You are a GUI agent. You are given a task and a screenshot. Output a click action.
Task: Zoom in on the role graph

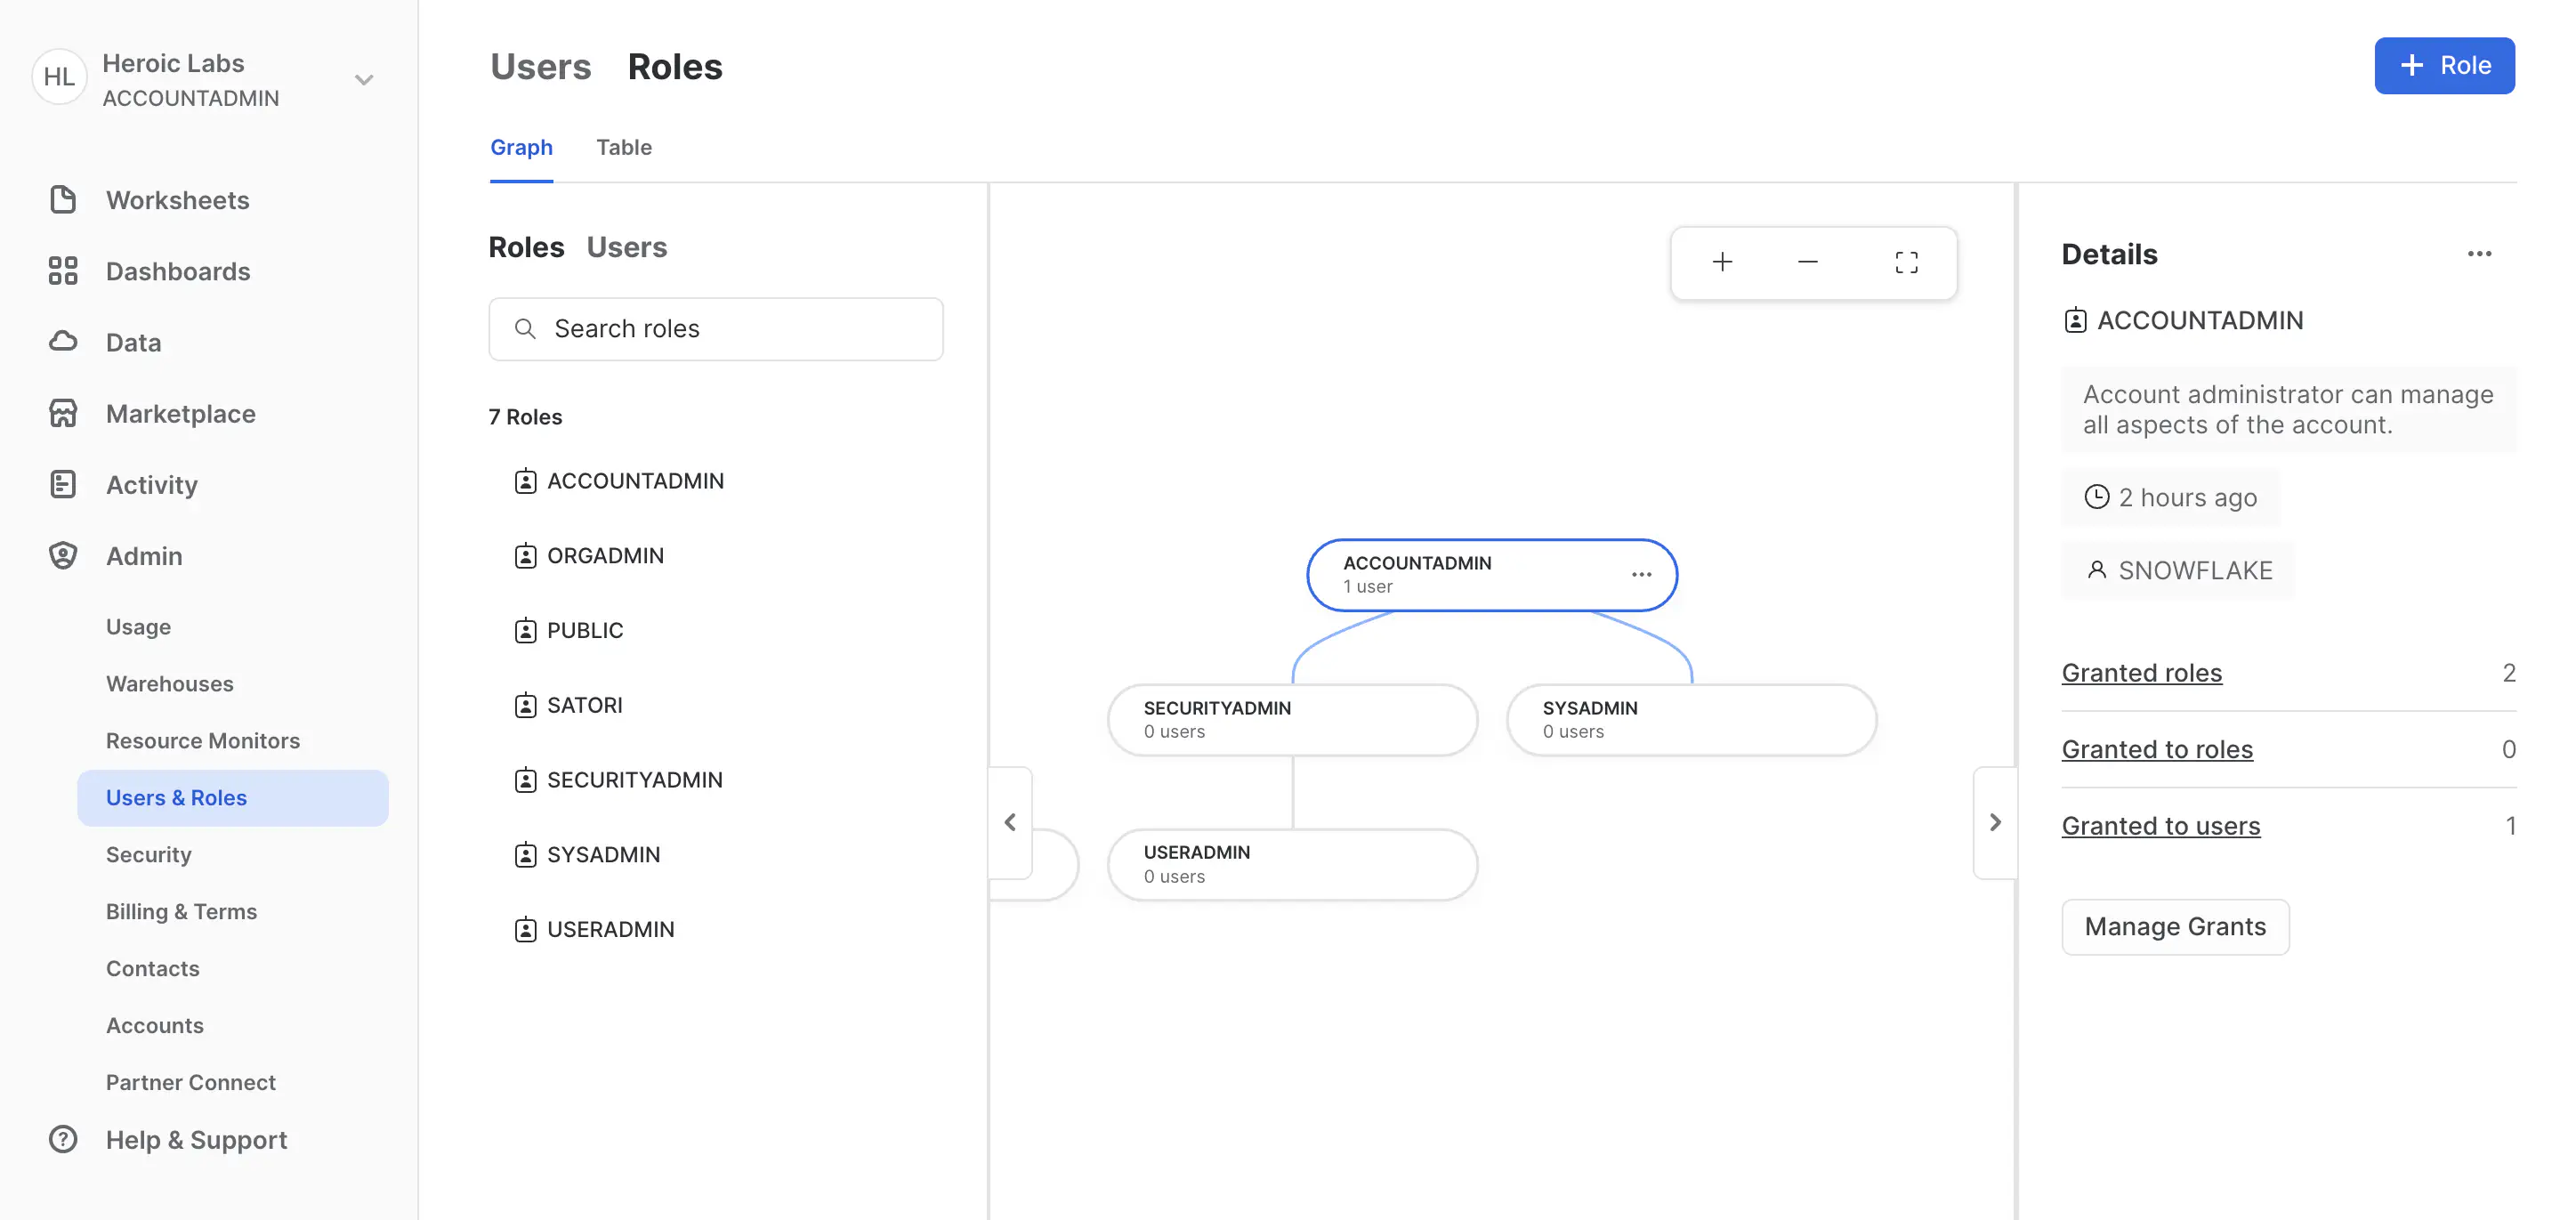coord(1722,262)
